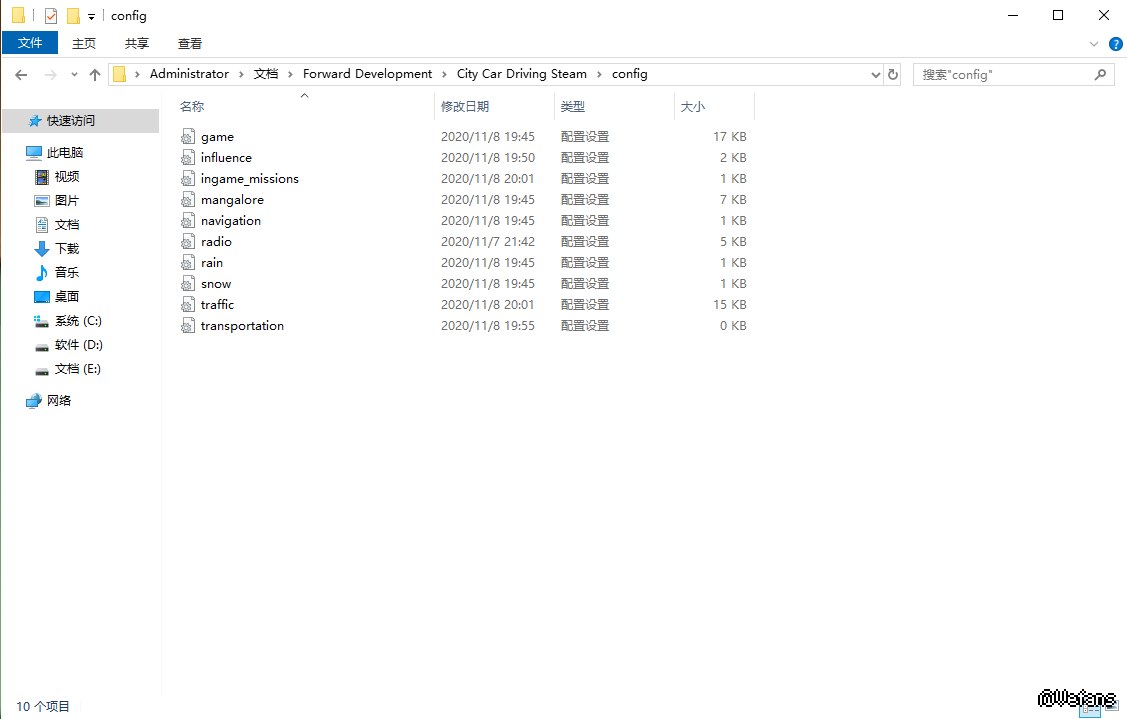Sort files by 修改日期 column header
Viewport: 1127px width, 719px height.
[x=466, y=106]
